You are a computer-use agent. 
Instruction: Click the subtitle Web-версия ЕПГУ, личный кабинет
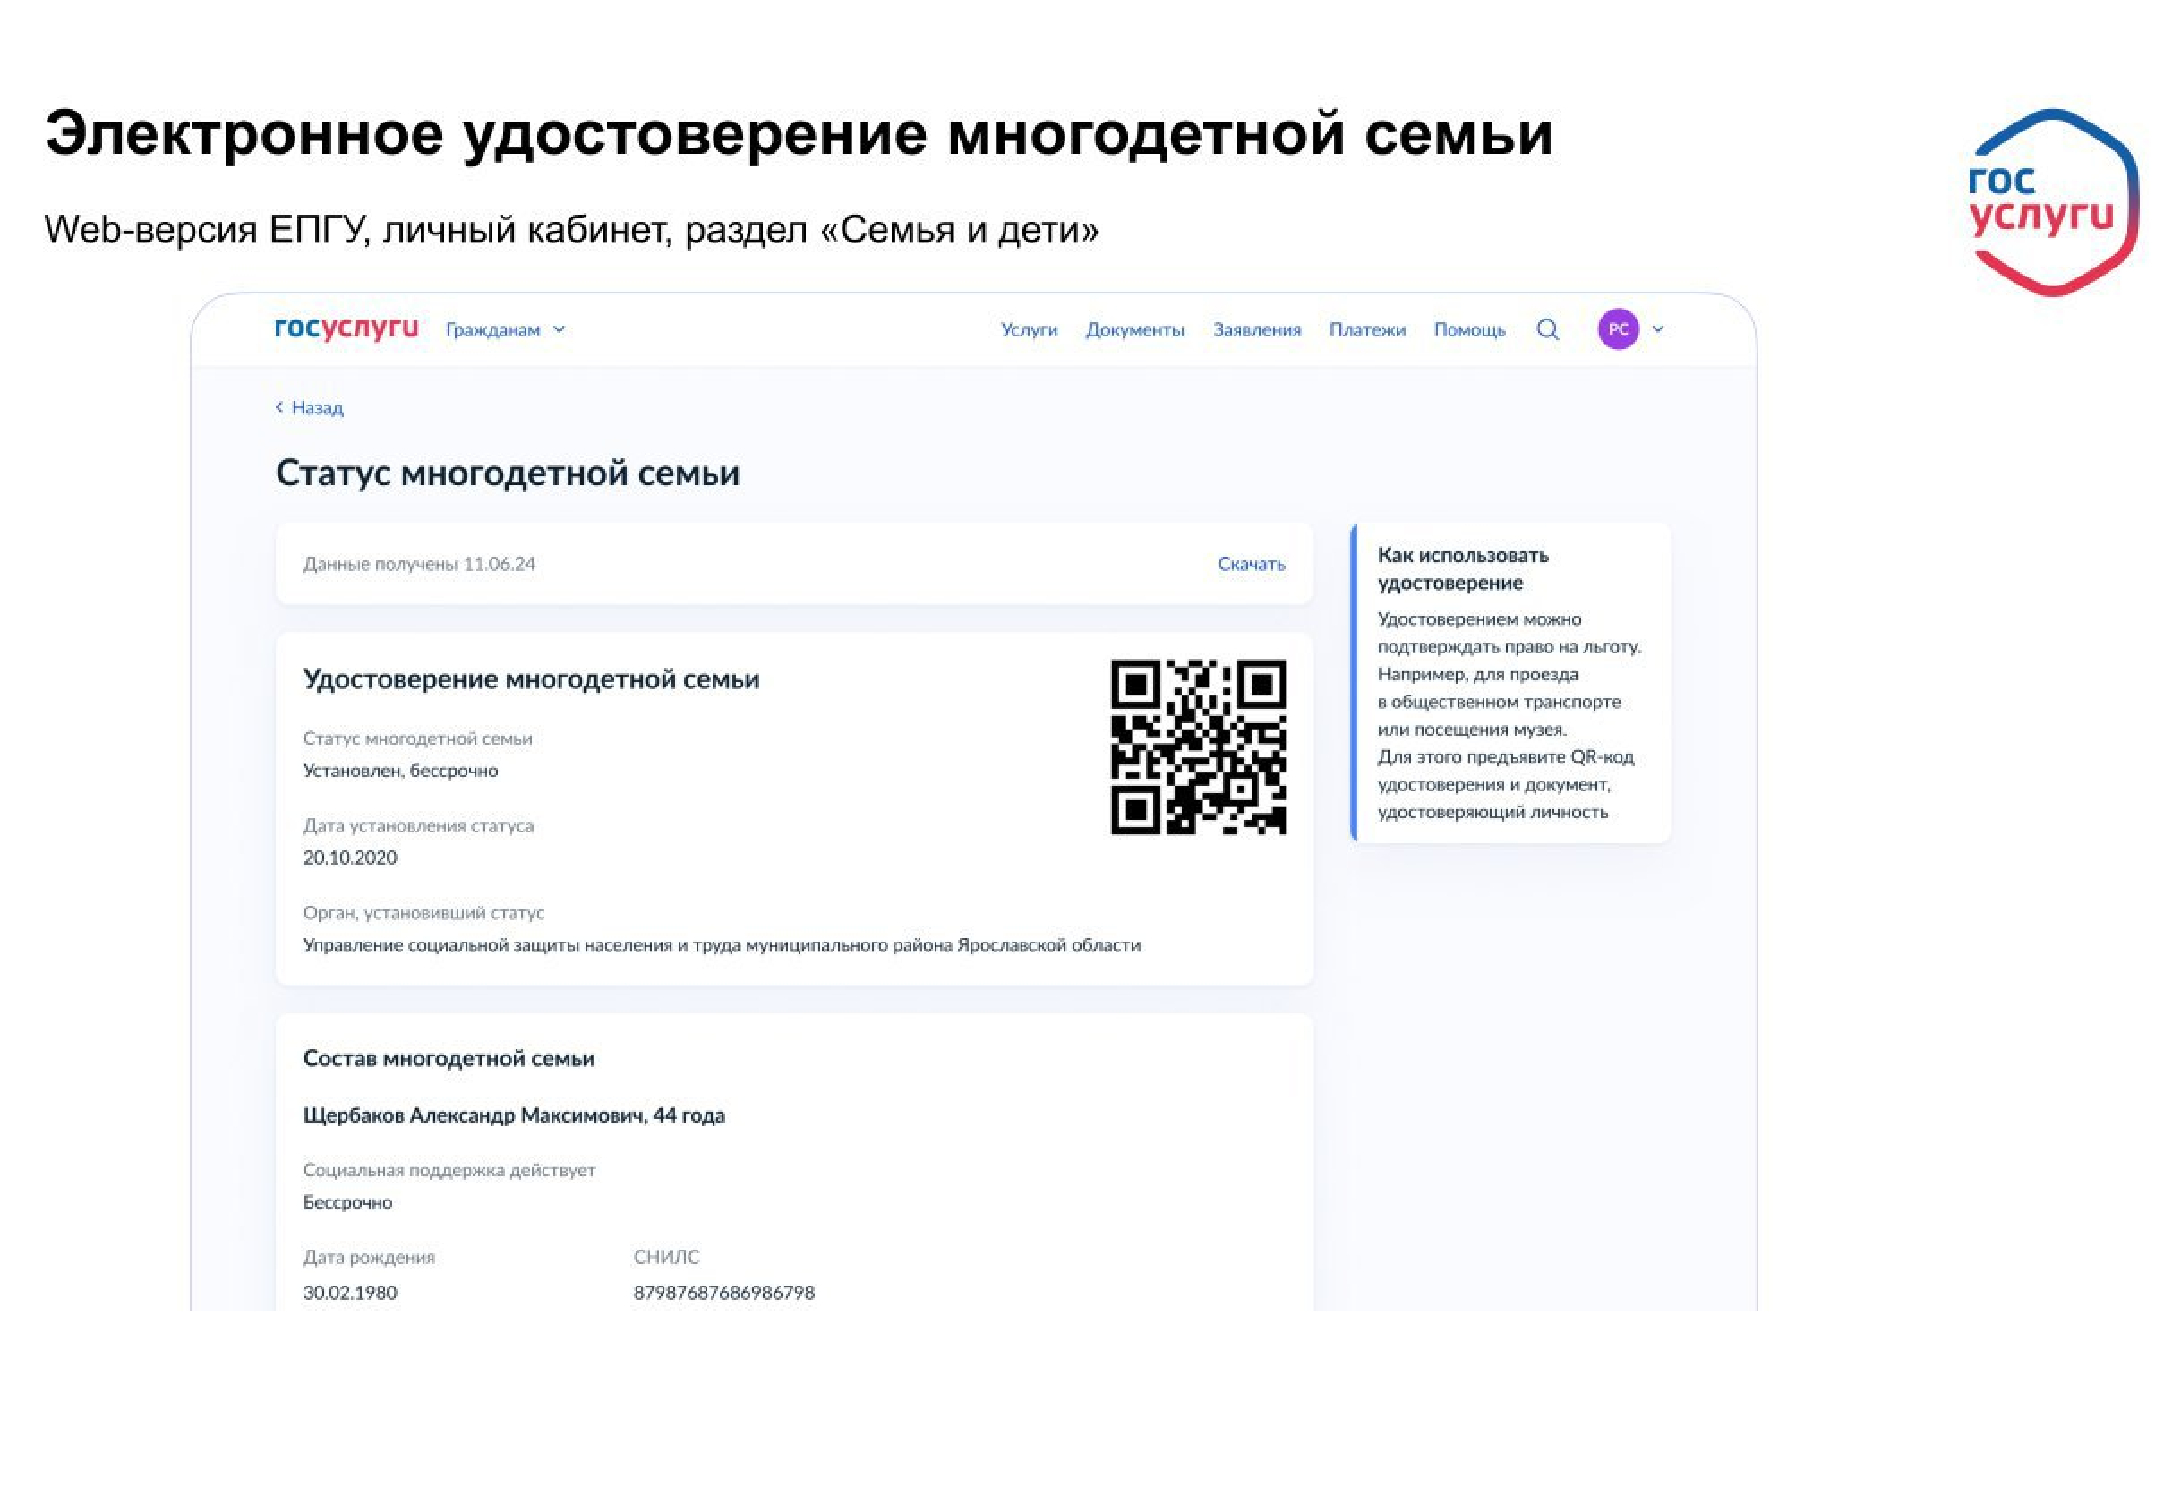pyautogui.click(x=358, y=230)
